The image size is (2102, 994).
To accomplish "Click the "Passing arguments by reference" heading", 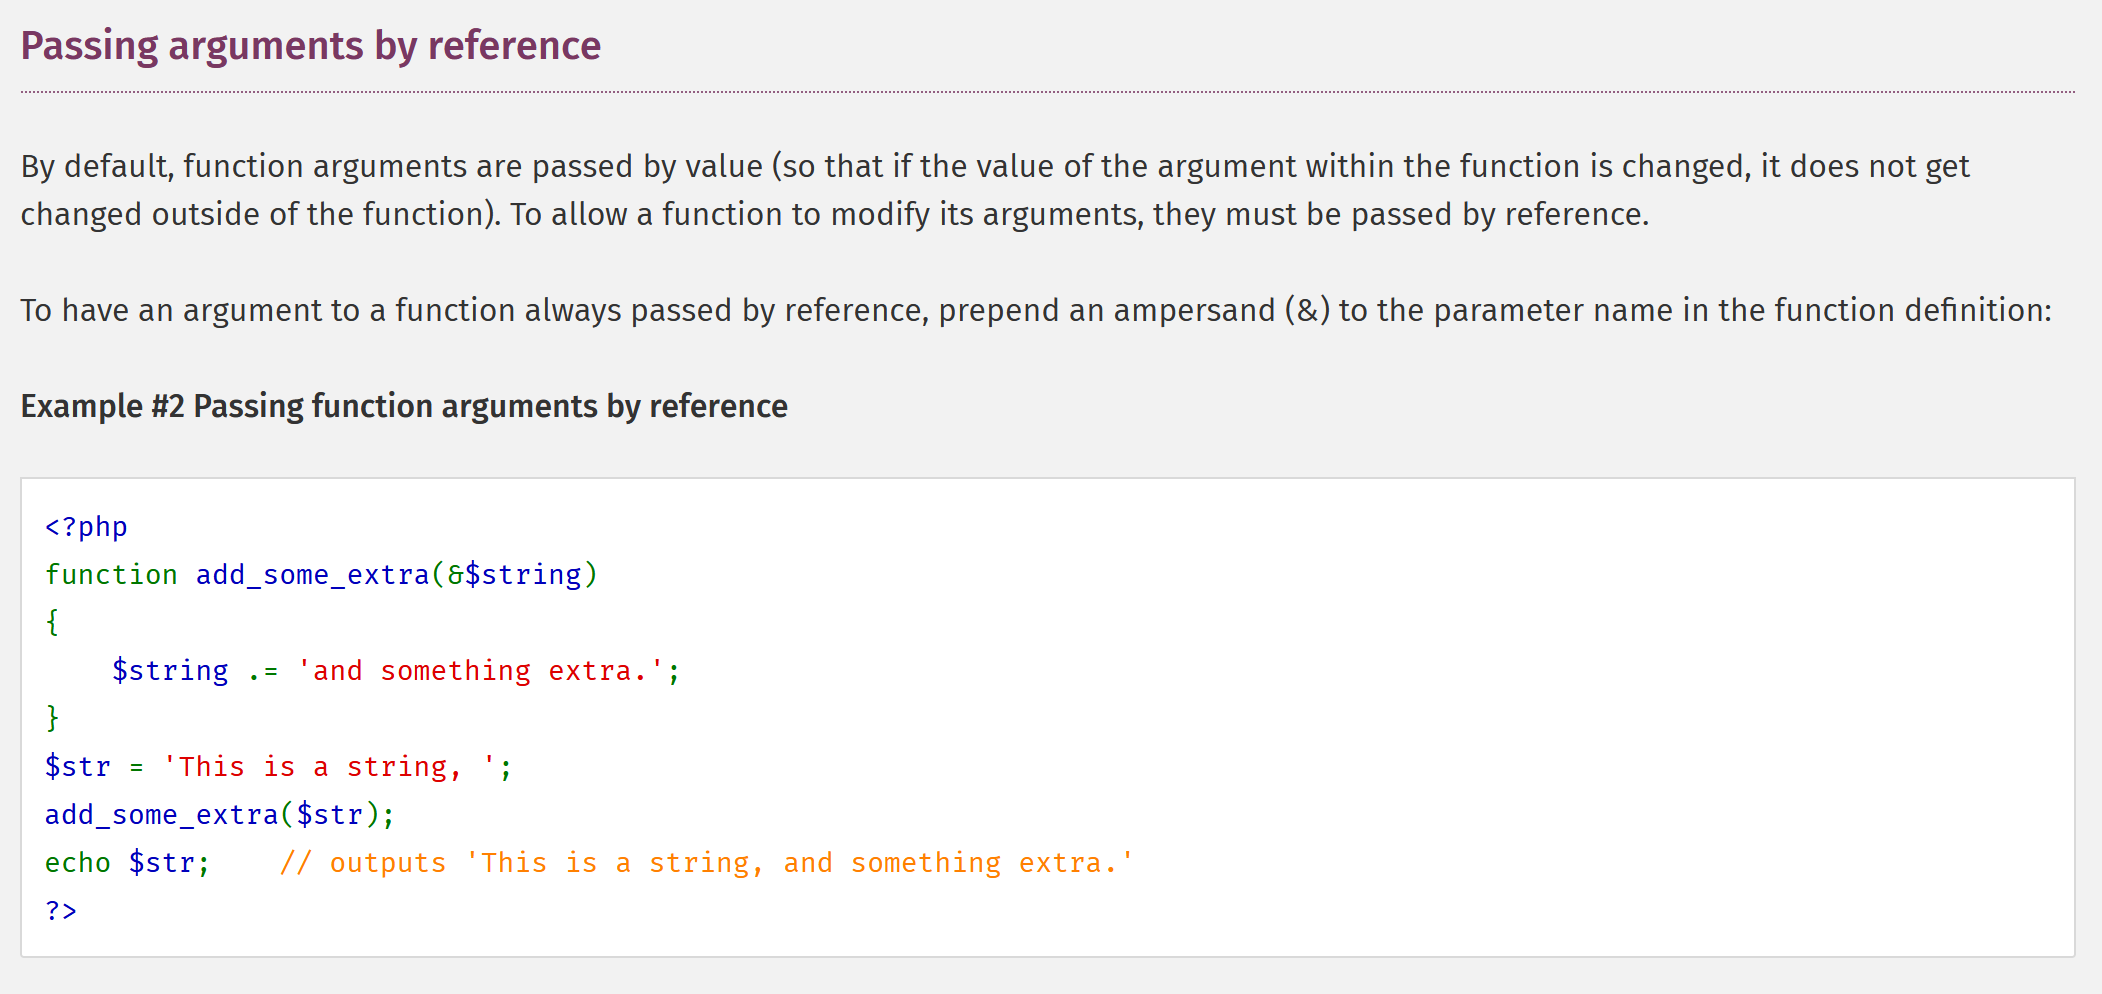I will [310, 46].
